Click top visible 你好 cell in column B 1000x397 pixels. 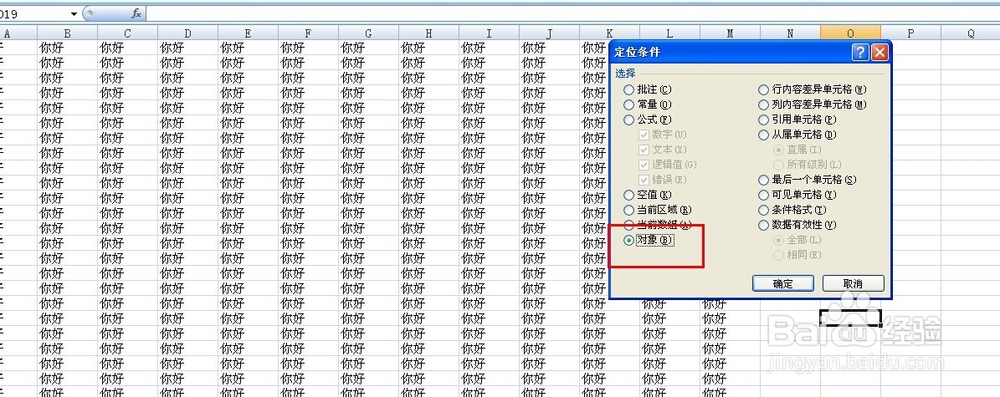67,47
